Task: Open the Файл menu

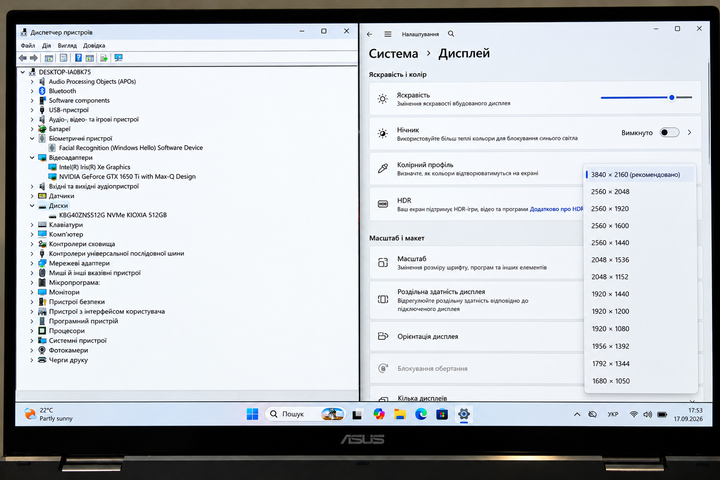Action: pyautogui.click(x=28, y=45)
